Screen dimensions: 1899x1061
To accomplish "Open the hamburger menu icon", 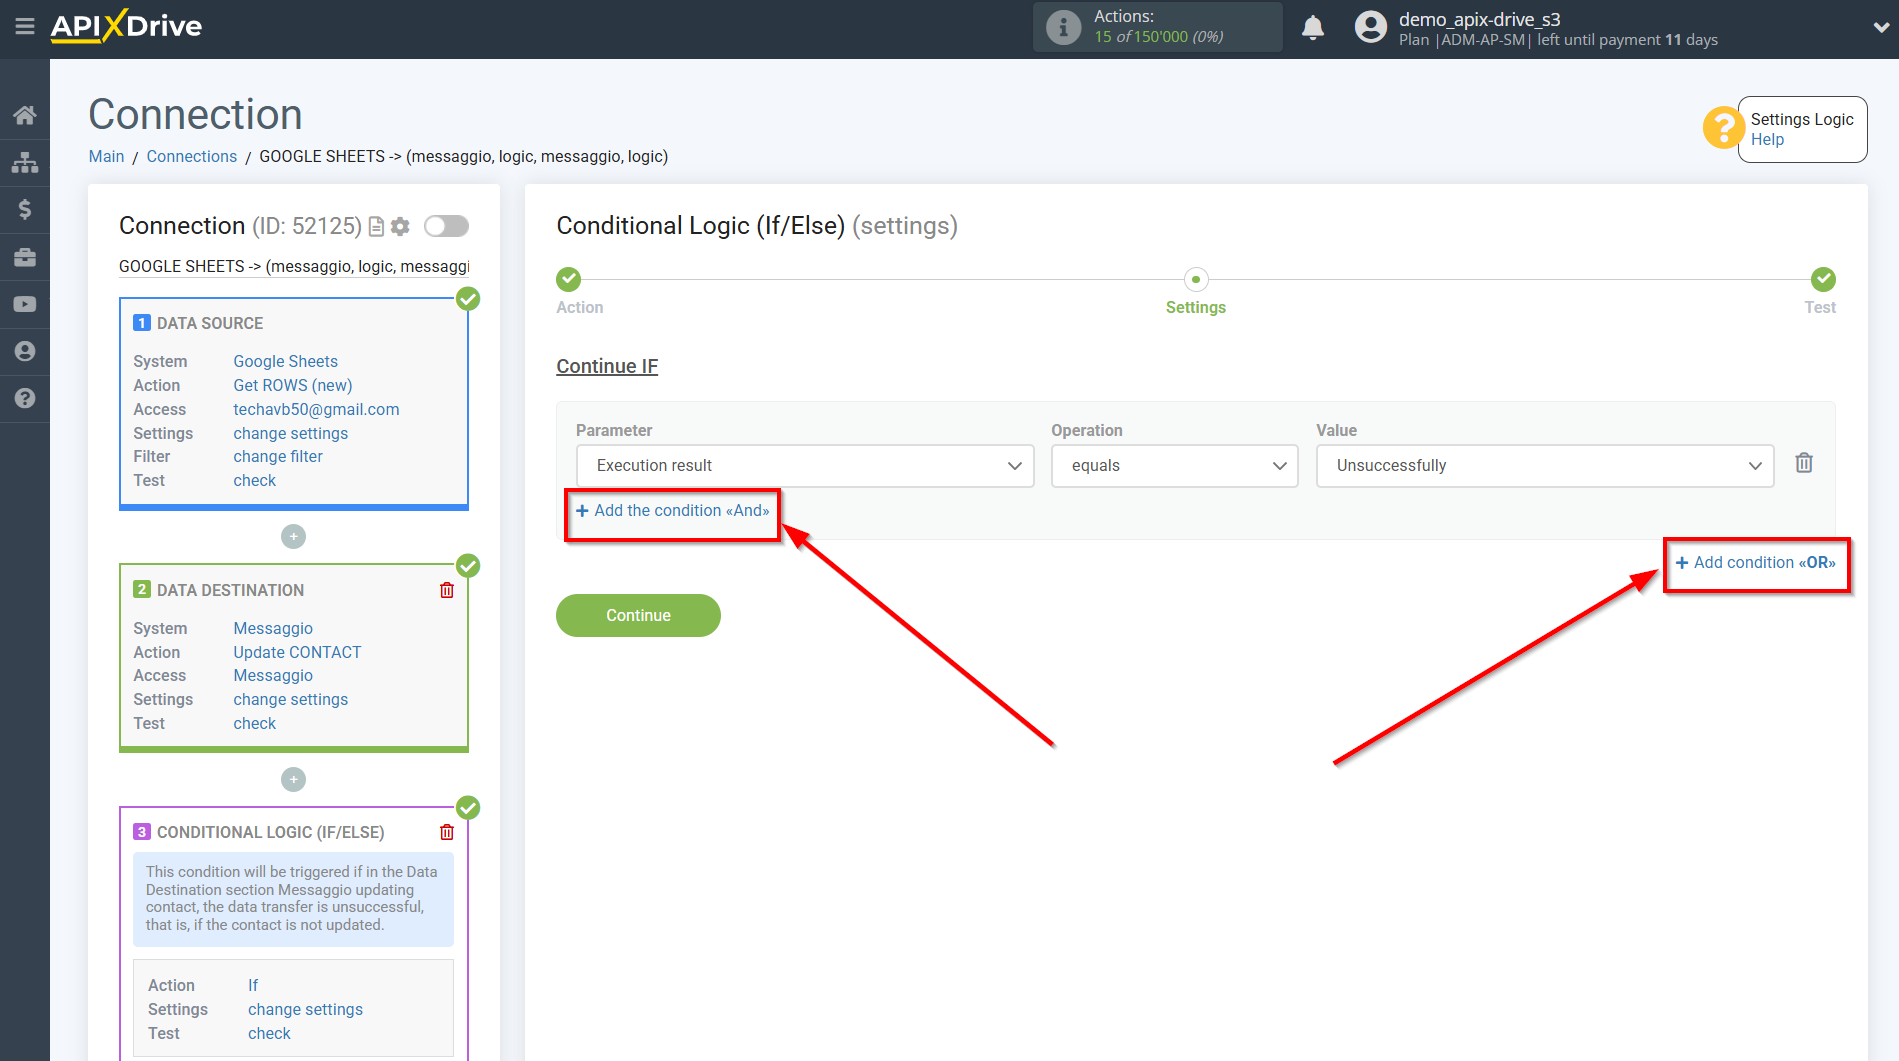I will coord(25,27).
